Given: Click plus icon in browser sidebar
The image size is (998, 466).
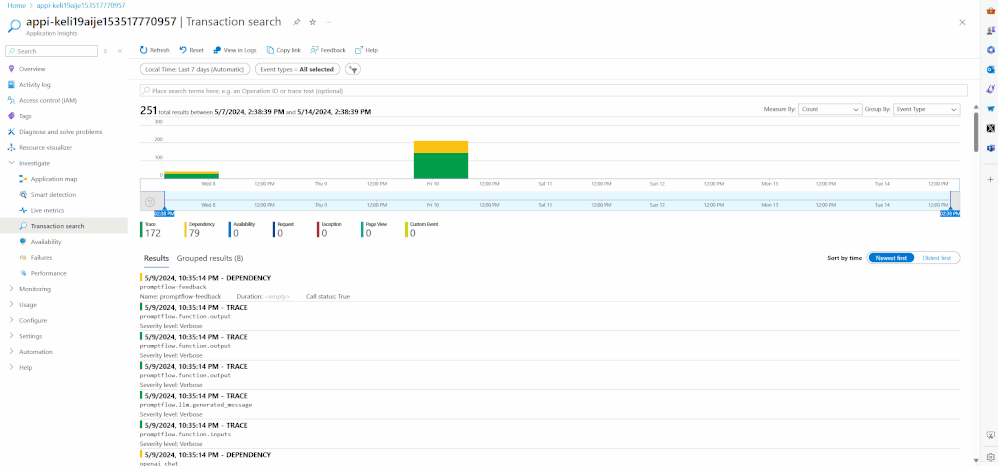Looking at the screenshot, I should click(990, 179).
